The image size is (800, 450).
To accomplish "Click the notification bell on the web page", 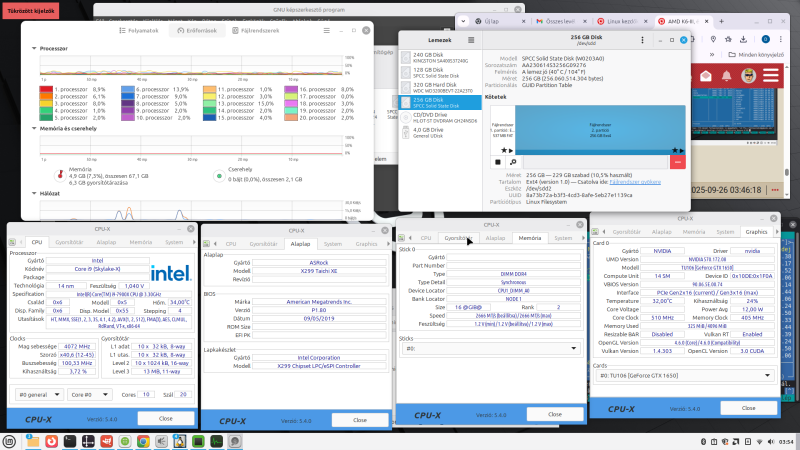I will click(726, 76).
